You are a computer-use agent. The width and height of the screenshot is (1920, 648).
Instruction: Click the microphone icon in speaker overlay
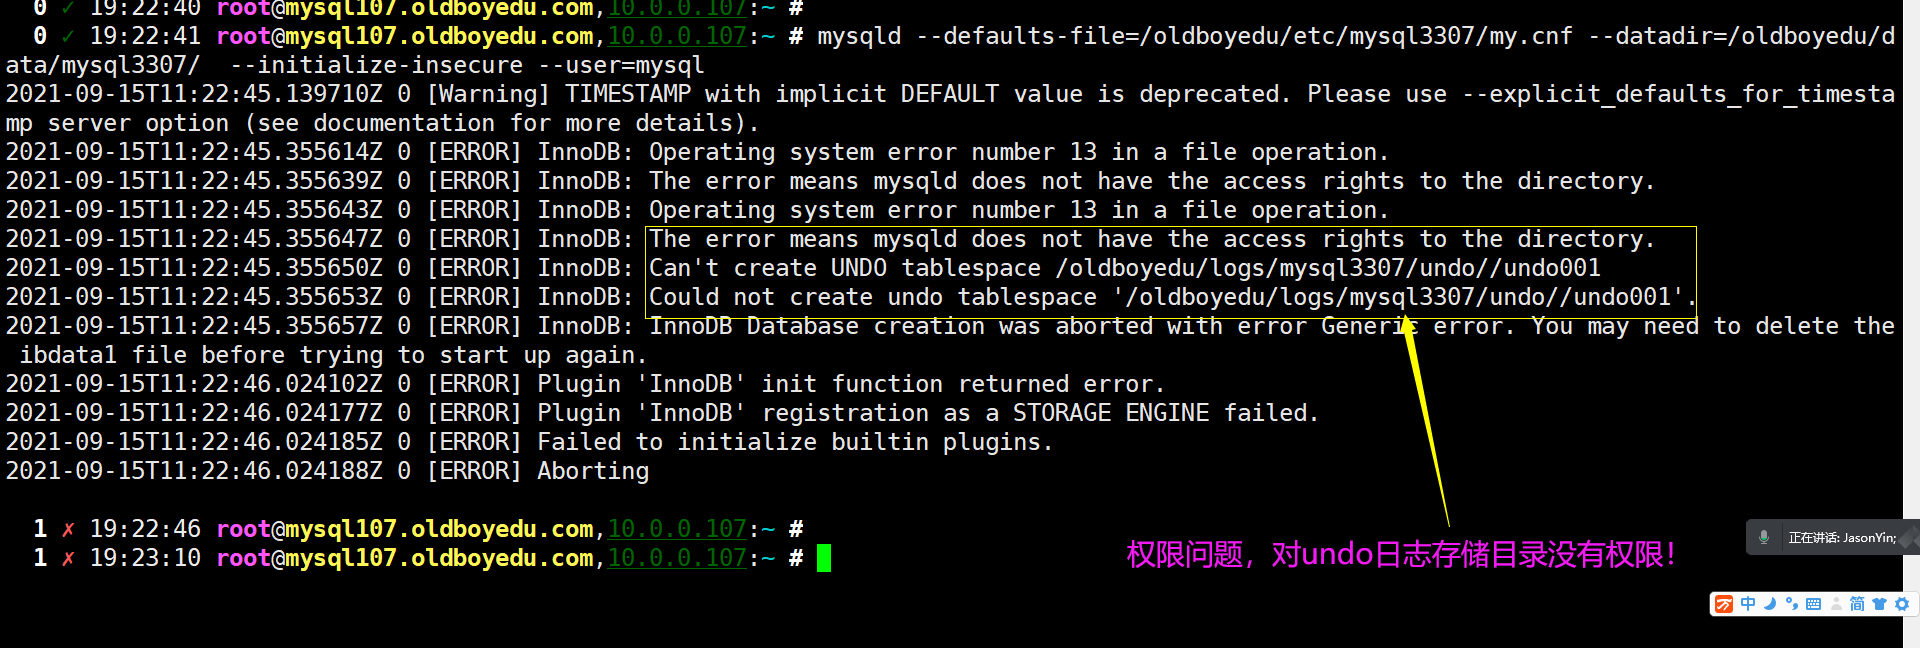(1764, 537)
